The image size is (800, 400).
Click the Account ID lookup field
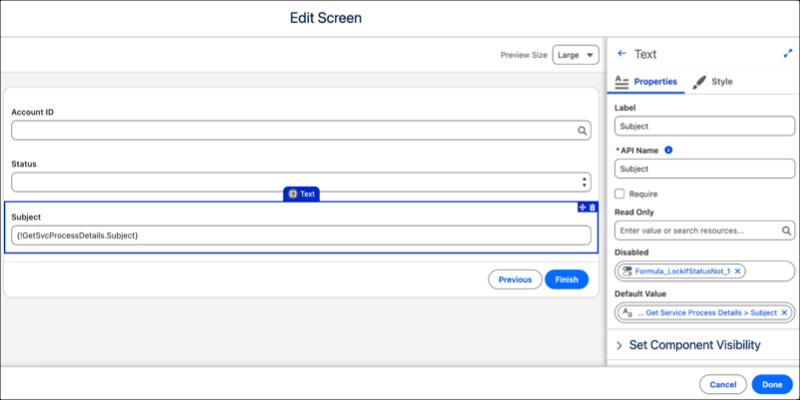[301, 131]
